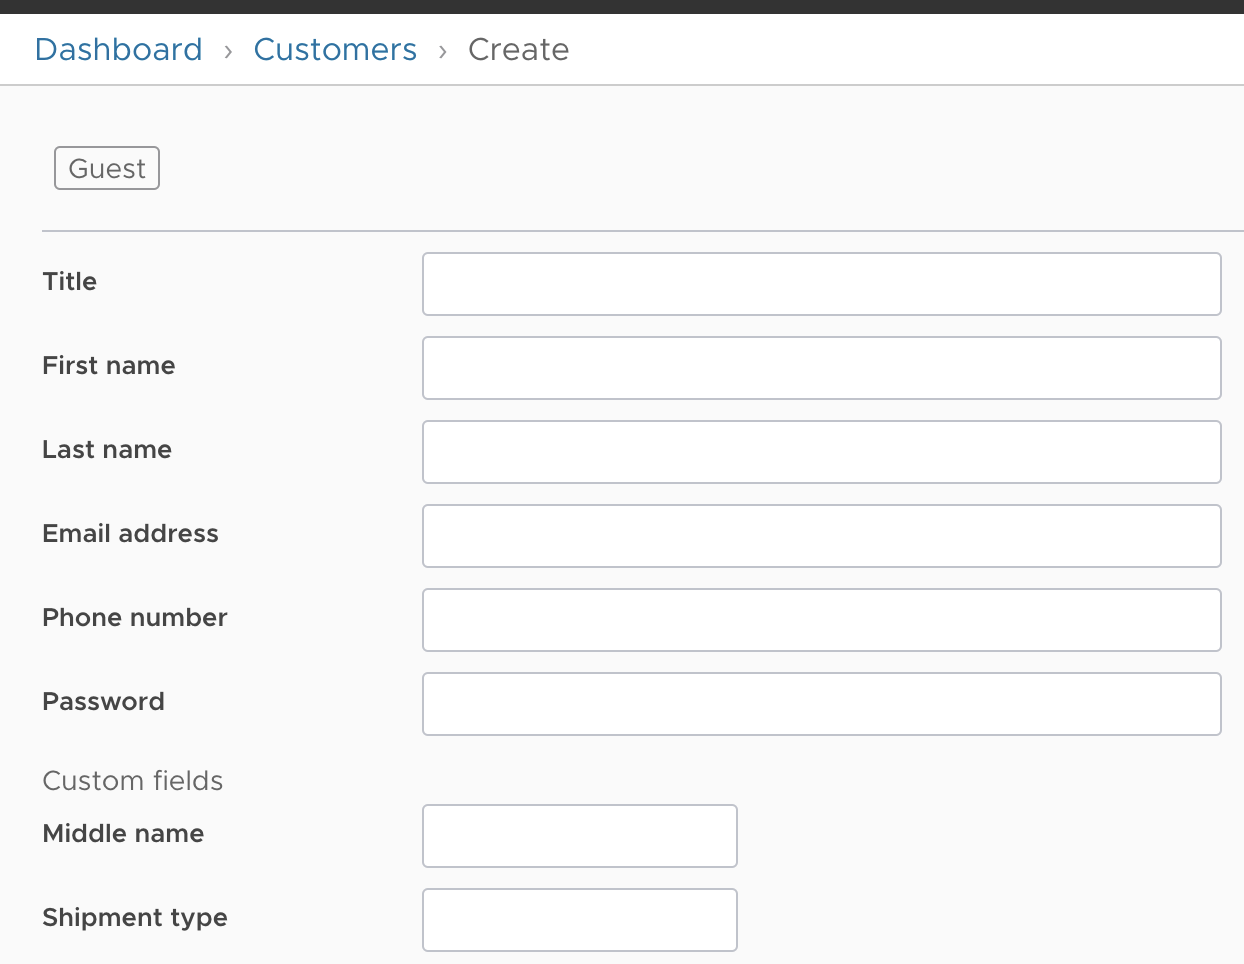Image resolution: width=1244 pixels, height=964 pixels.
Task: Click the chevron between Customers and Create
Action: click(442, 49)
